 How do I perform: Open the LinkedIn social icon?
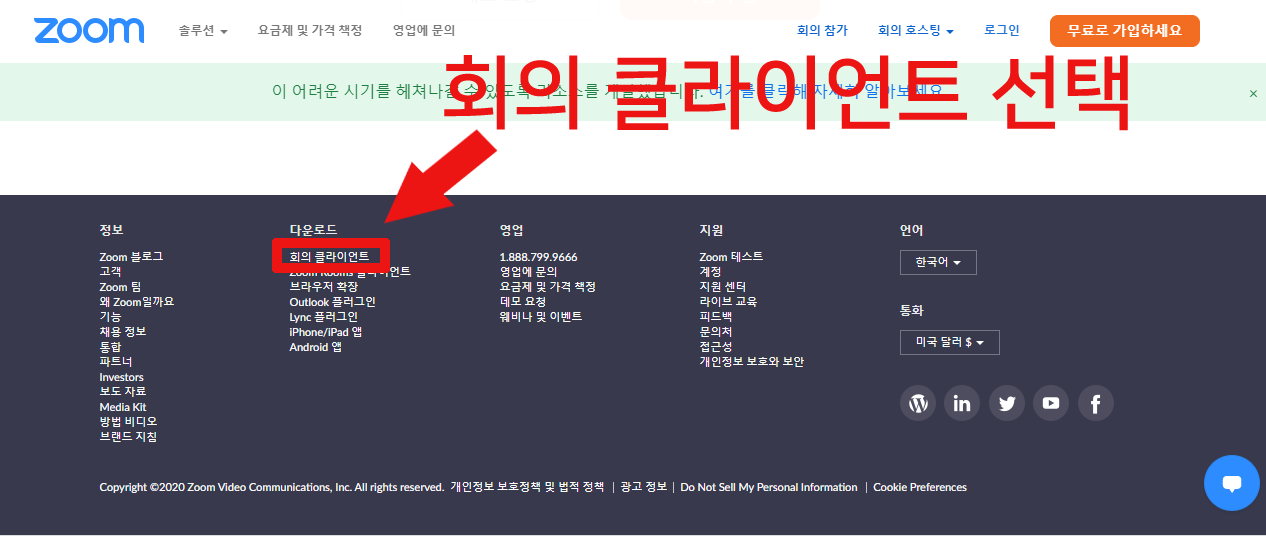pos(962,403)
